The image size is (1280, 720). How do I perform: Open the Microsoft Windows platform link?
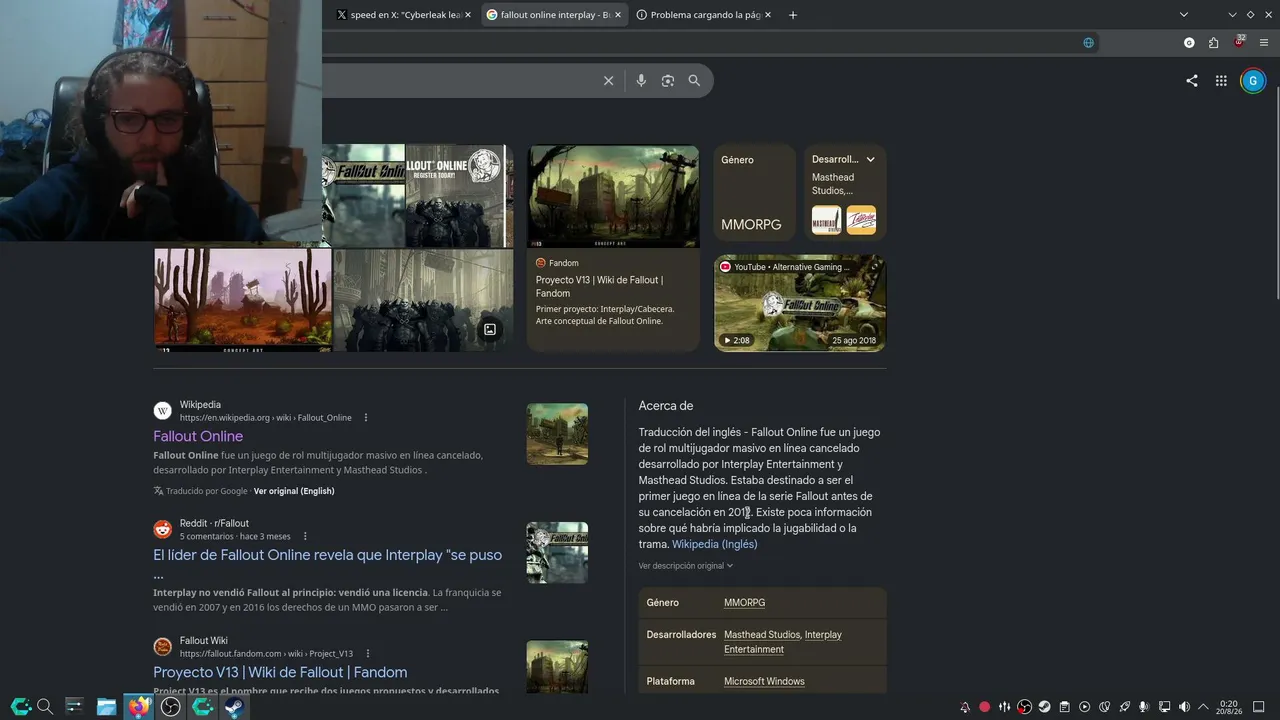click(x=764, y=682)
